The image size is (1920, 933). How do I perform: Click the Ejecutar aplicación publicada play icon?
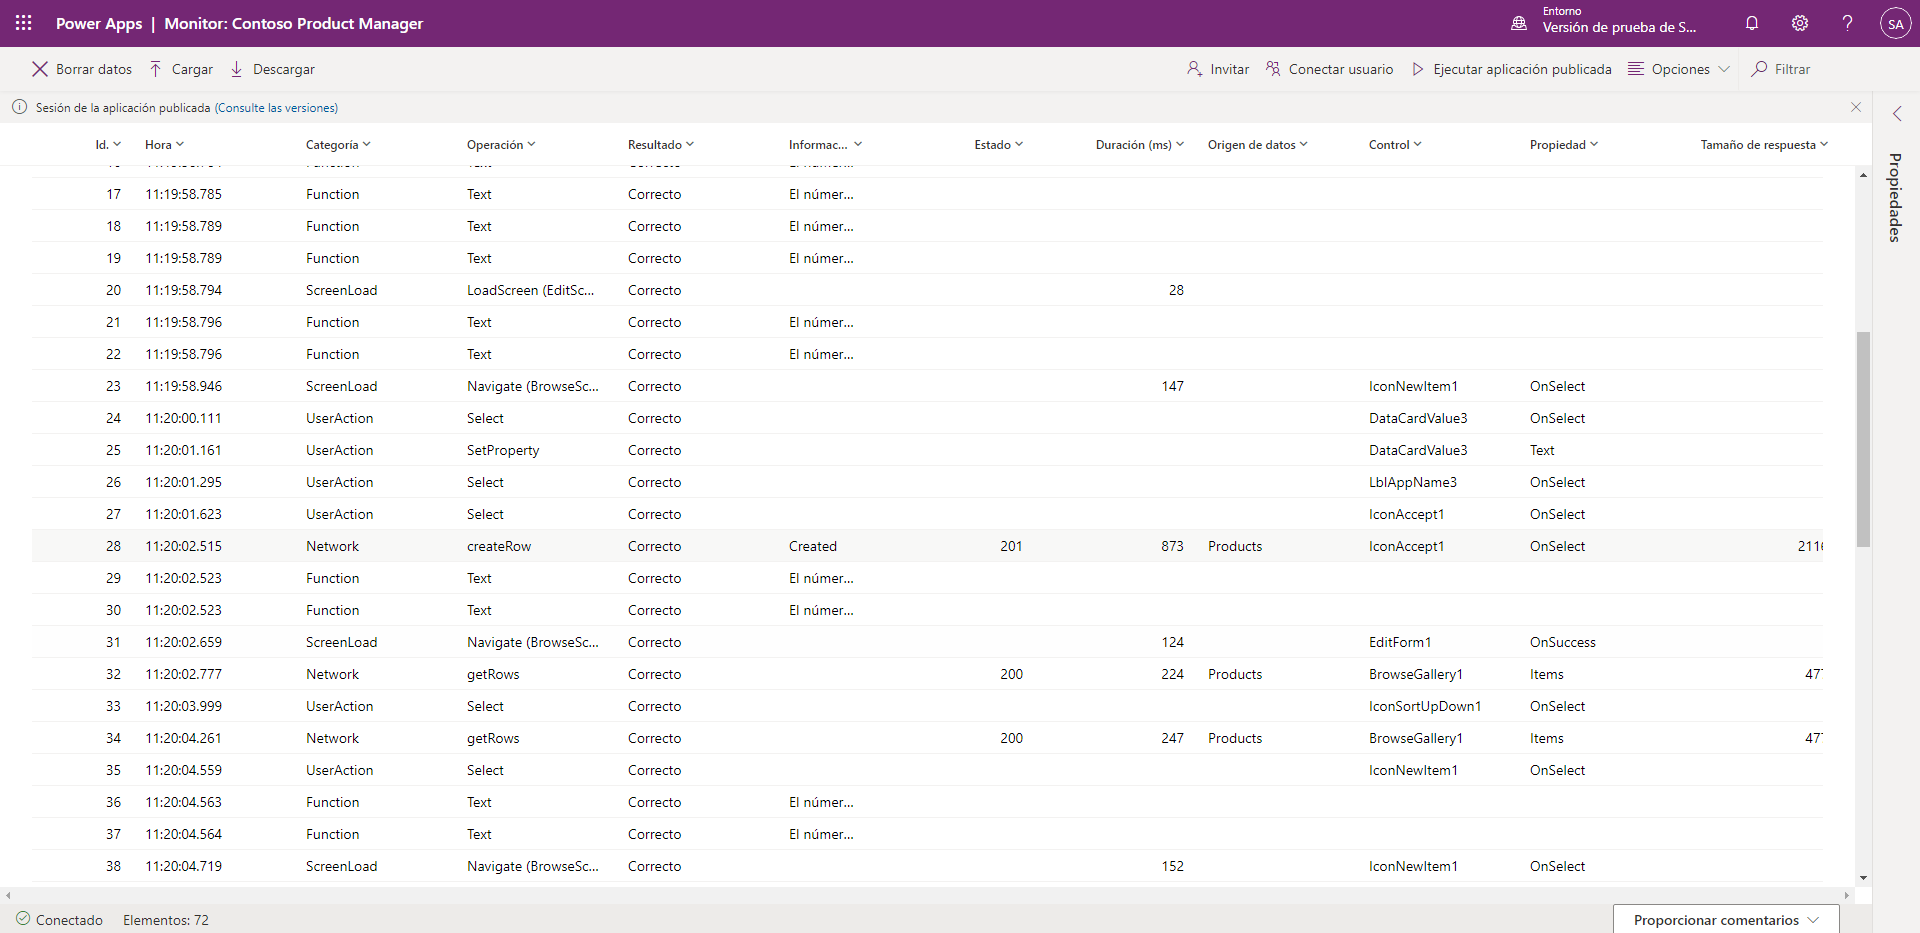[x=1418, y=69]
